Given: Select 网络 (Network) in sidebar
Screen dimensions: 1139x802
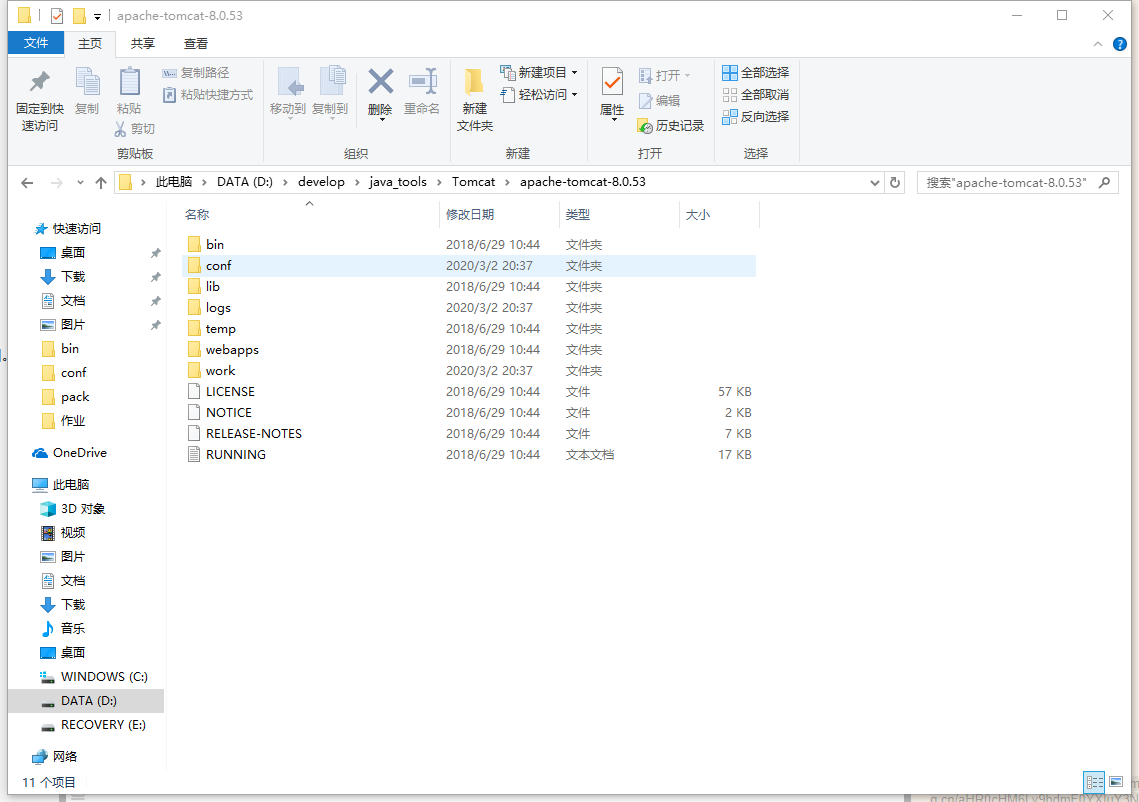Looking at the screenshot, I should tap(54, 756).
